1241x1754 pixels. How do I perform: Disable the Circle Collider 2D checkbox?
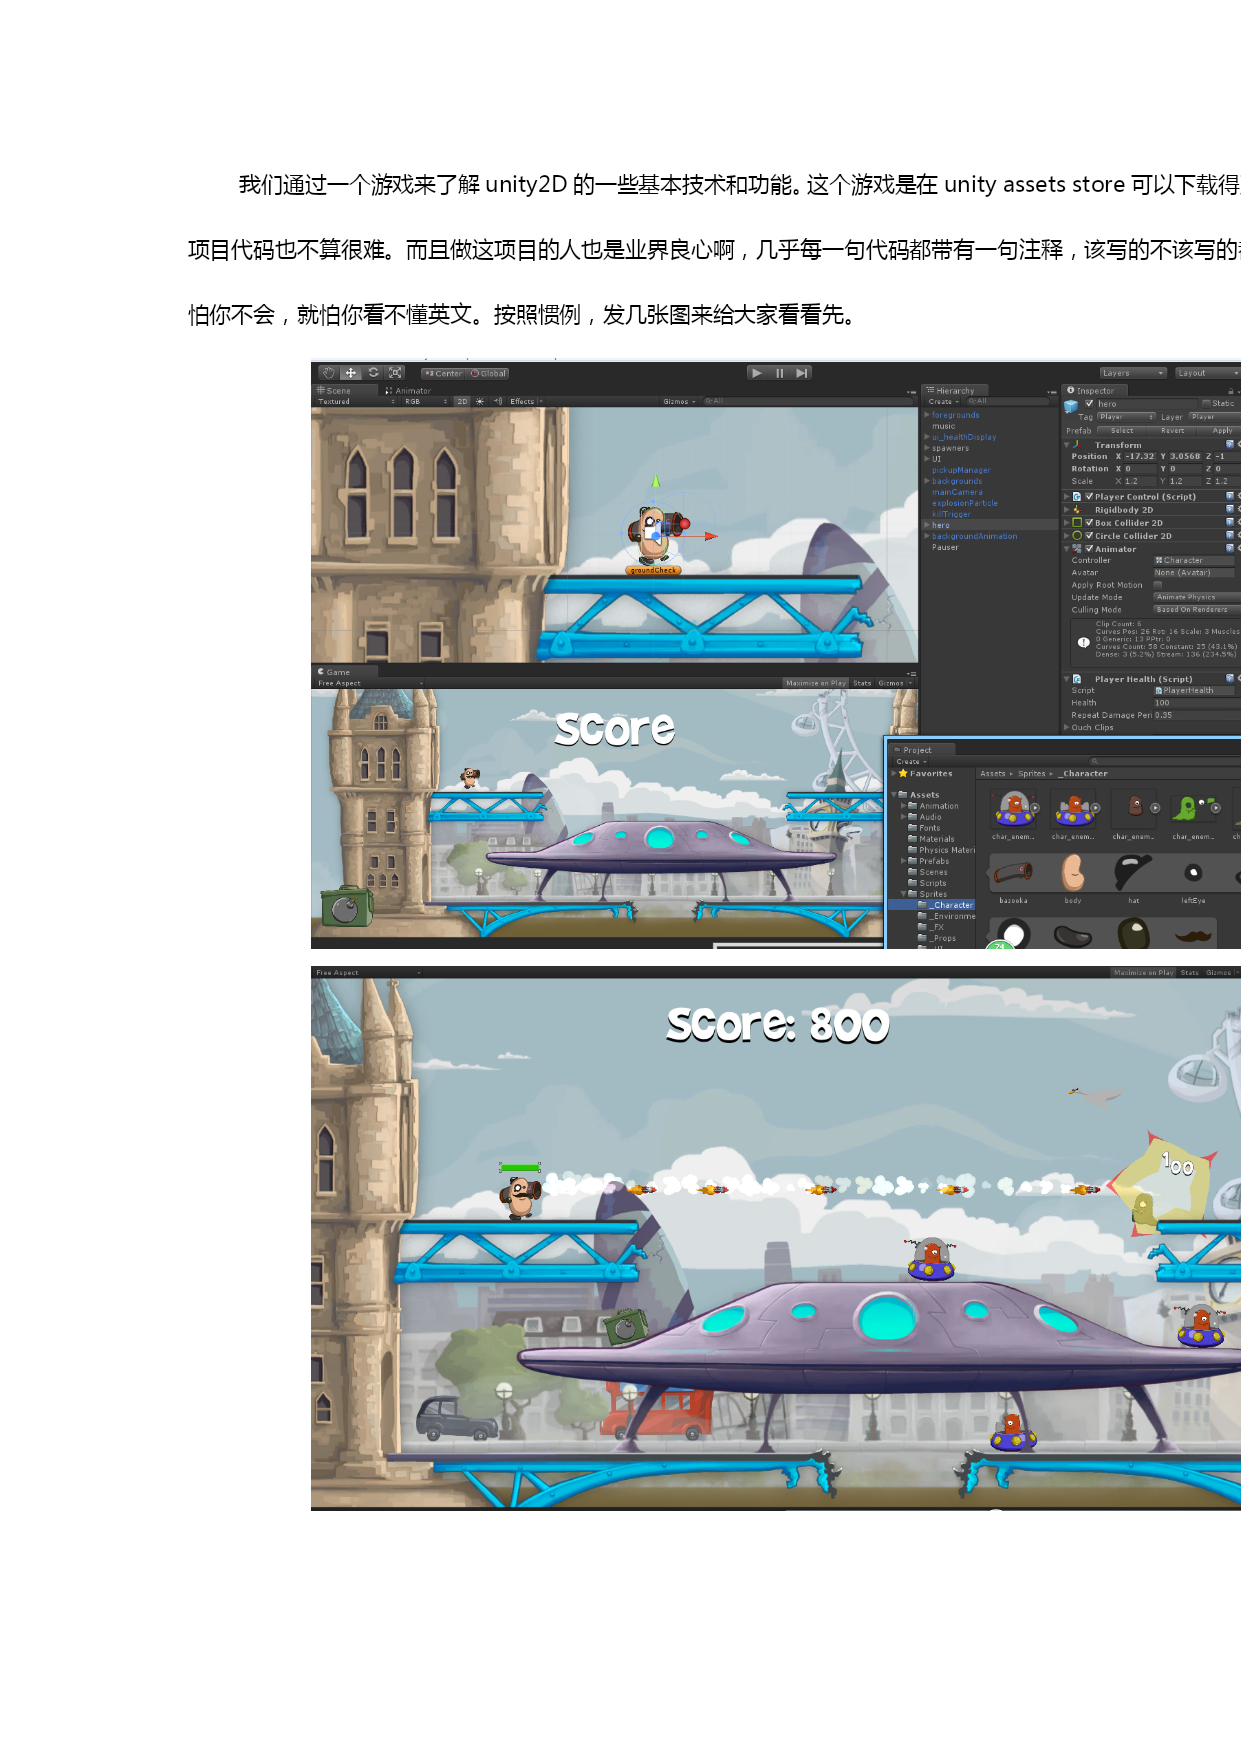[1089, 535]
